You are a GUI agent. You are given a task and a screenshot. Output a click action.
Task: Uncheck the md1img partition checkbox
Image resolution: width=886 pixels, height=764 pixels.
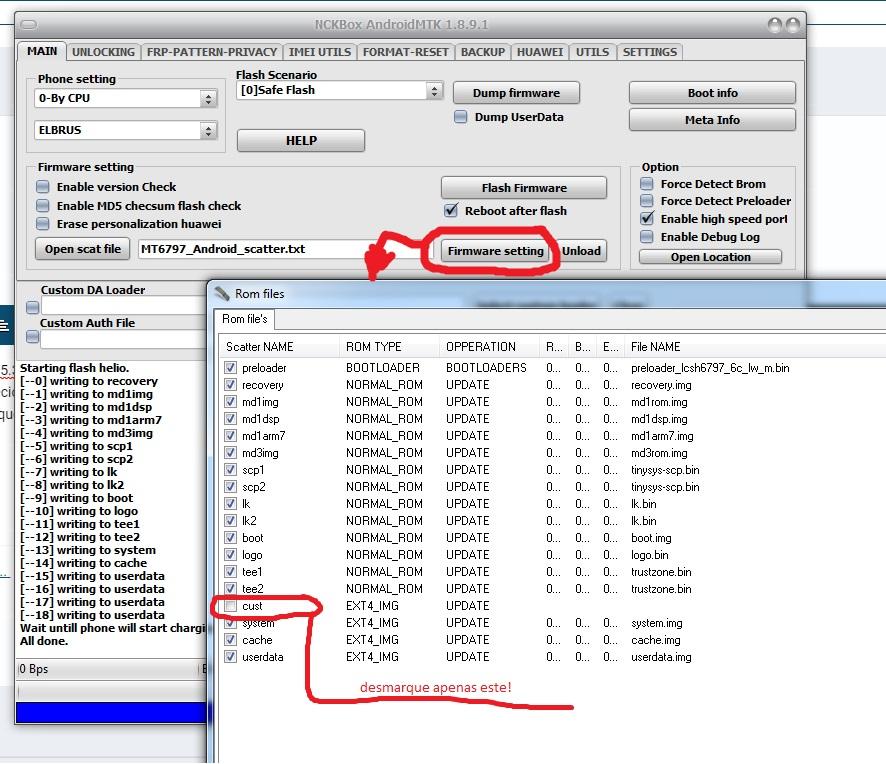[x=231, y=402]
